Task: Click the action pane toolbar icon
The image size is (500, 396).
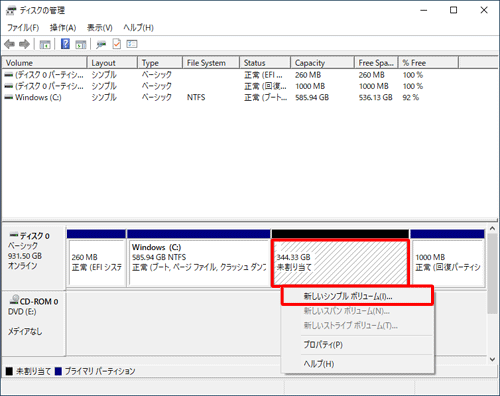Action: [x=81, y=44]
